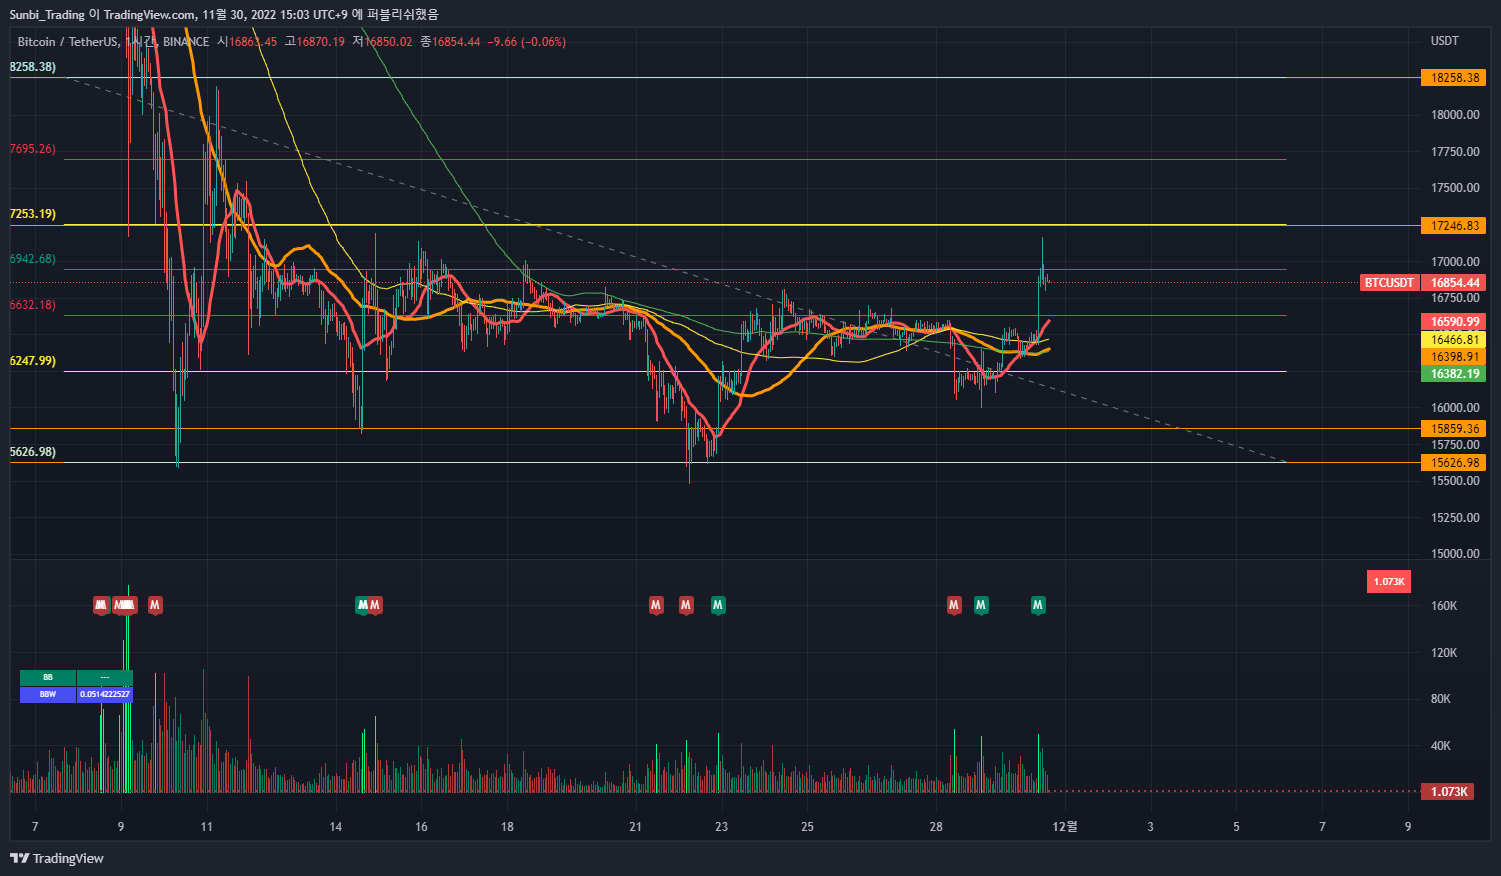
Task: Click the 7253.19) level label on left edge
Action: [33, 214]
